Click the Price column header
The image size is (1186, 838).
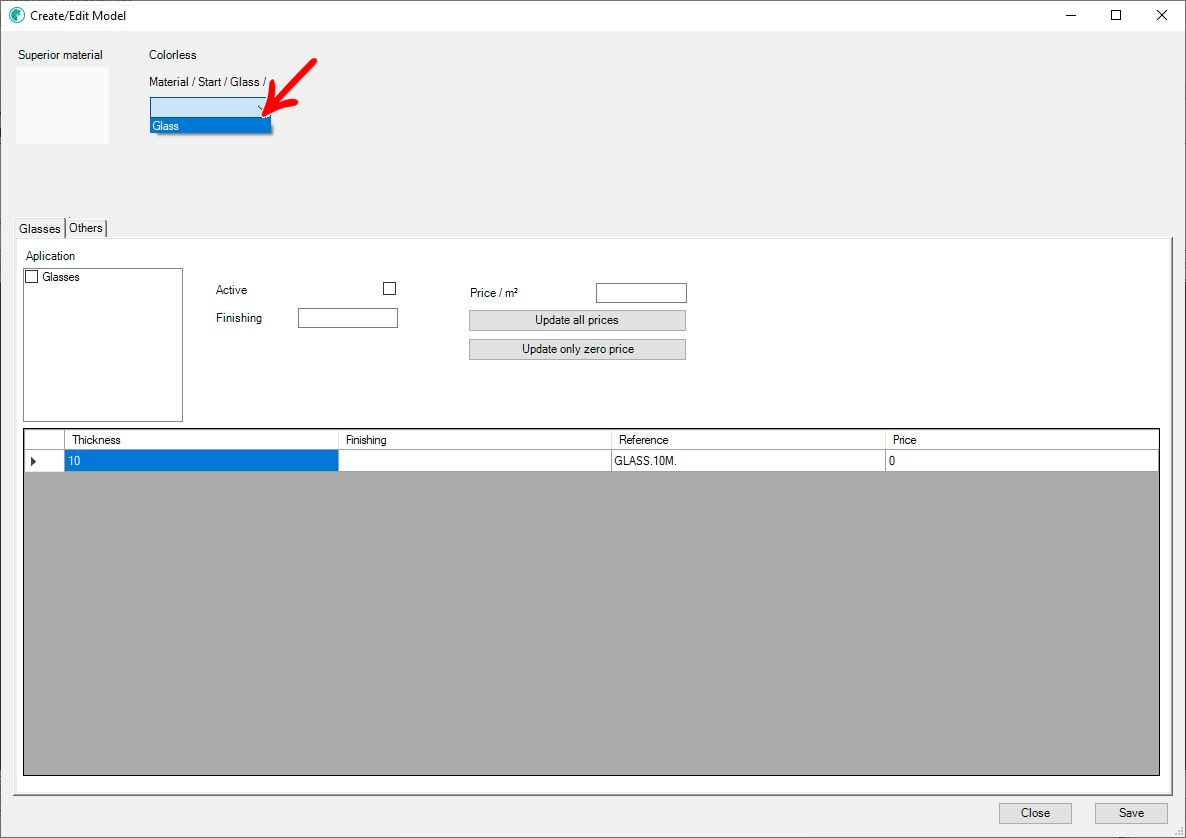[1022, 439]
